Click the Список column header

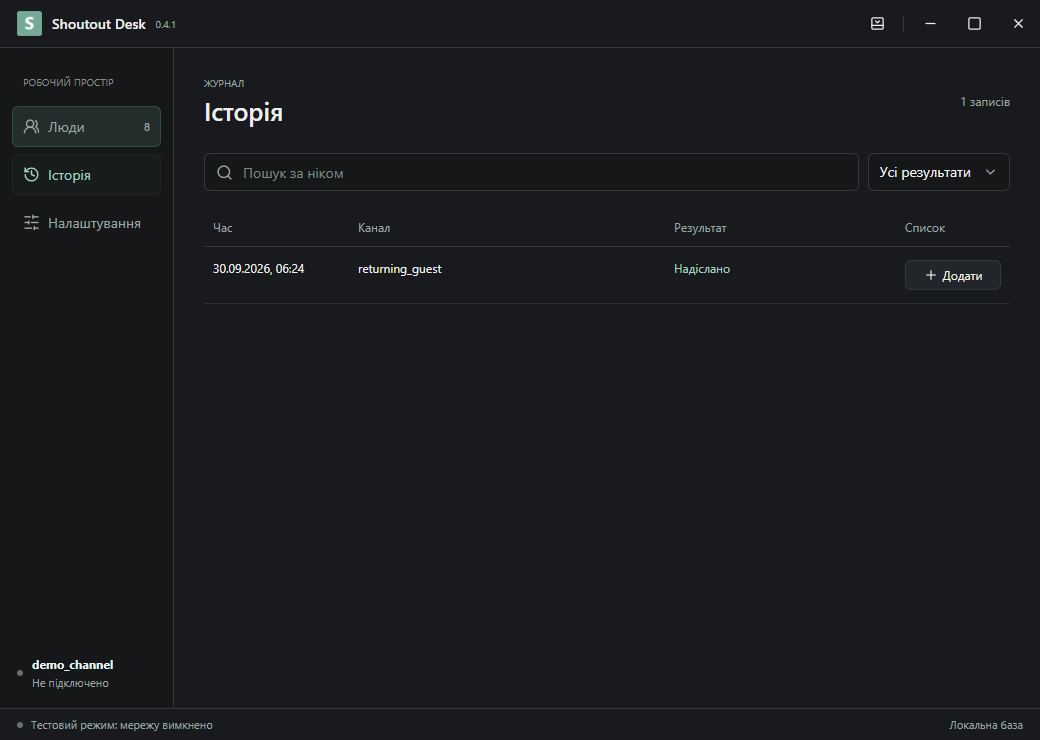click(925, 228)
